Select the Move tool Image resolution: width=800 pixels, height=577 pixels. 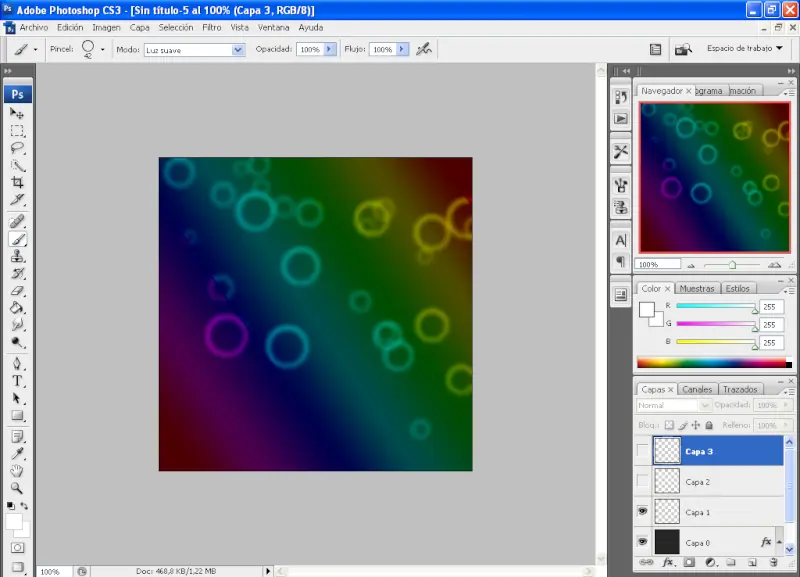click(x=17, y=113)
